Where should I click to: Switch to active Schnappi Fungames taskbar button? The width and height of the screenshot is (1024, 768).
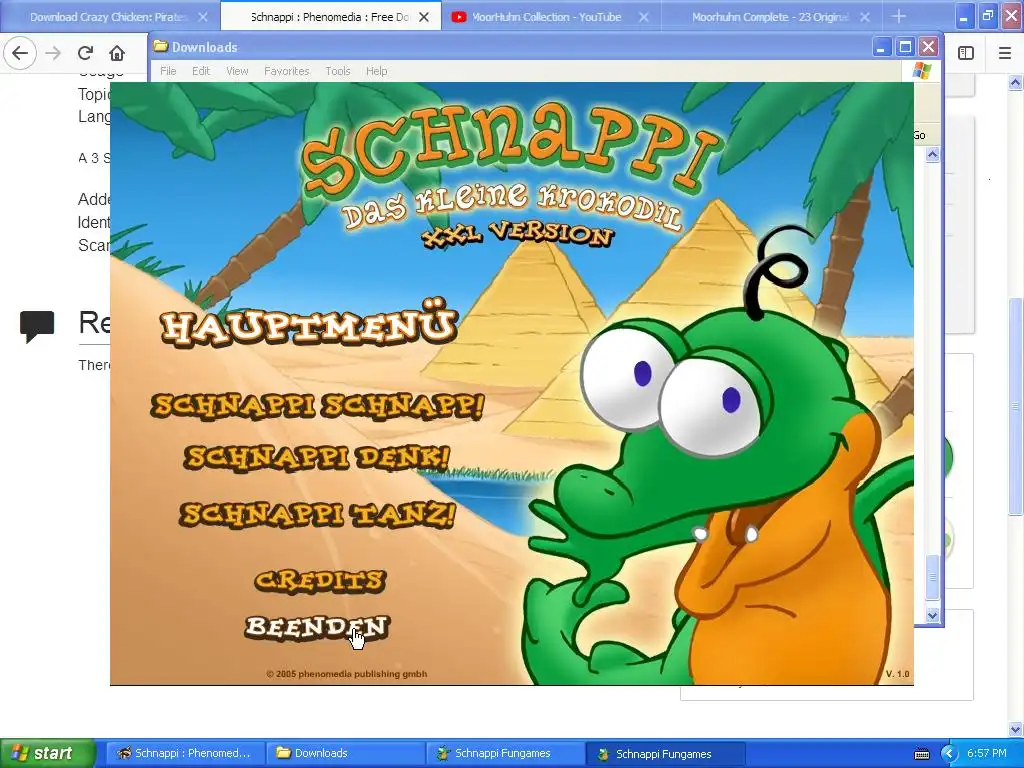[x=665, y=753]
